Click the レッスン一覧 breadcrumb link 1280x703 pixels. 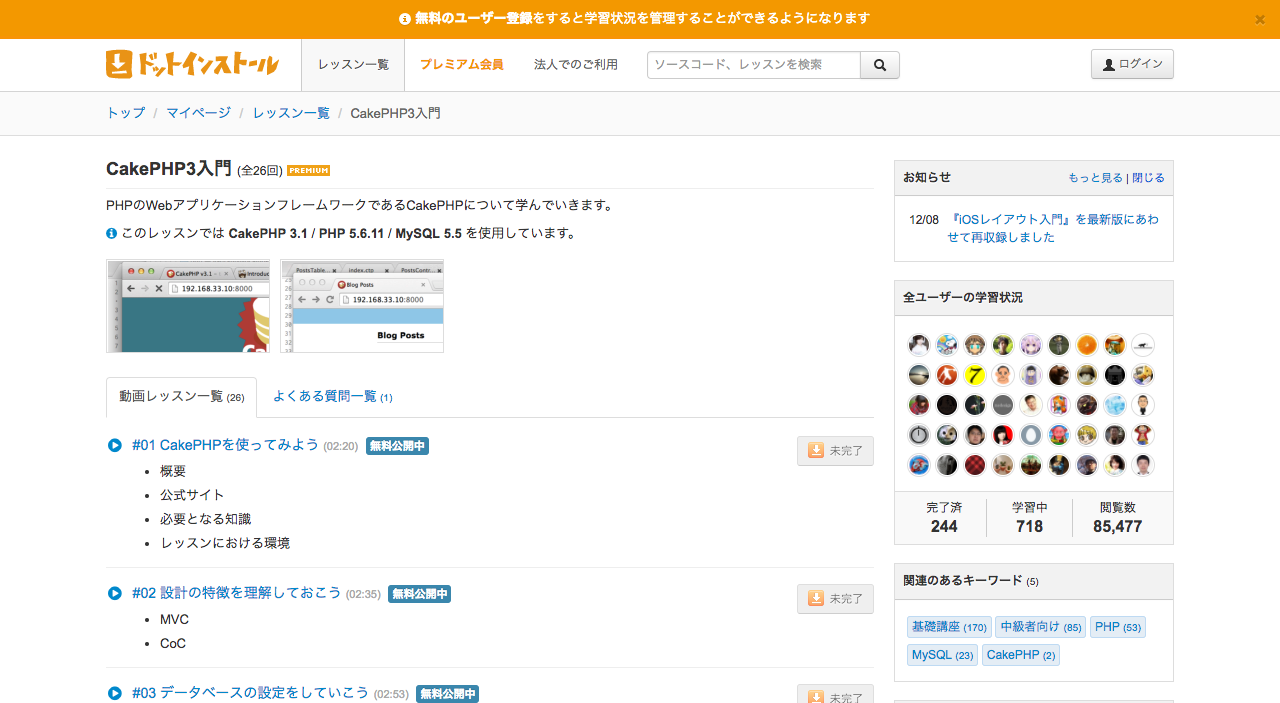coord(291,113)
